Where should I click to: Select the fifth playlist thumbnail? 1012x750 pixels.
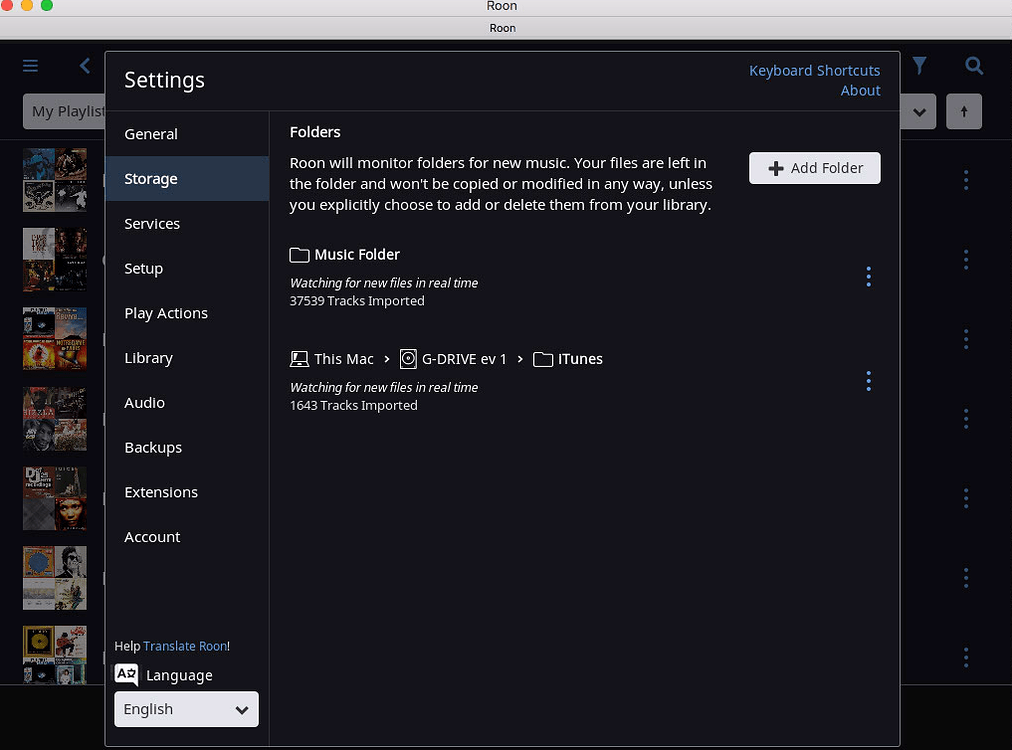pyautogui.click(x=55, y=498)
